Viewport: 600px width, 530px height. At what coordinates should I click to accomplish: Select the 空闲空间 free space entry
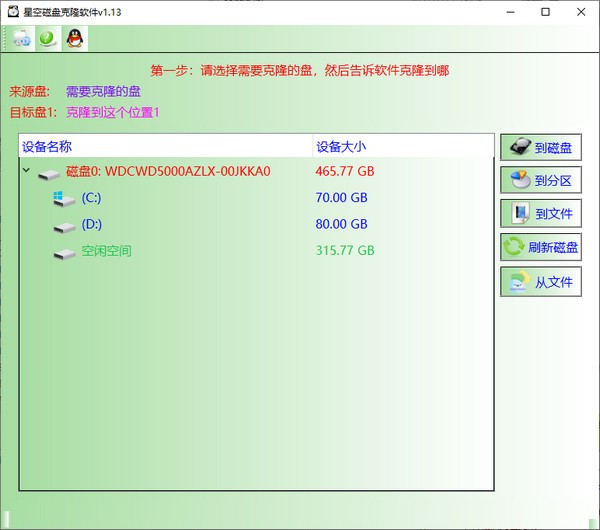(106, 250)
